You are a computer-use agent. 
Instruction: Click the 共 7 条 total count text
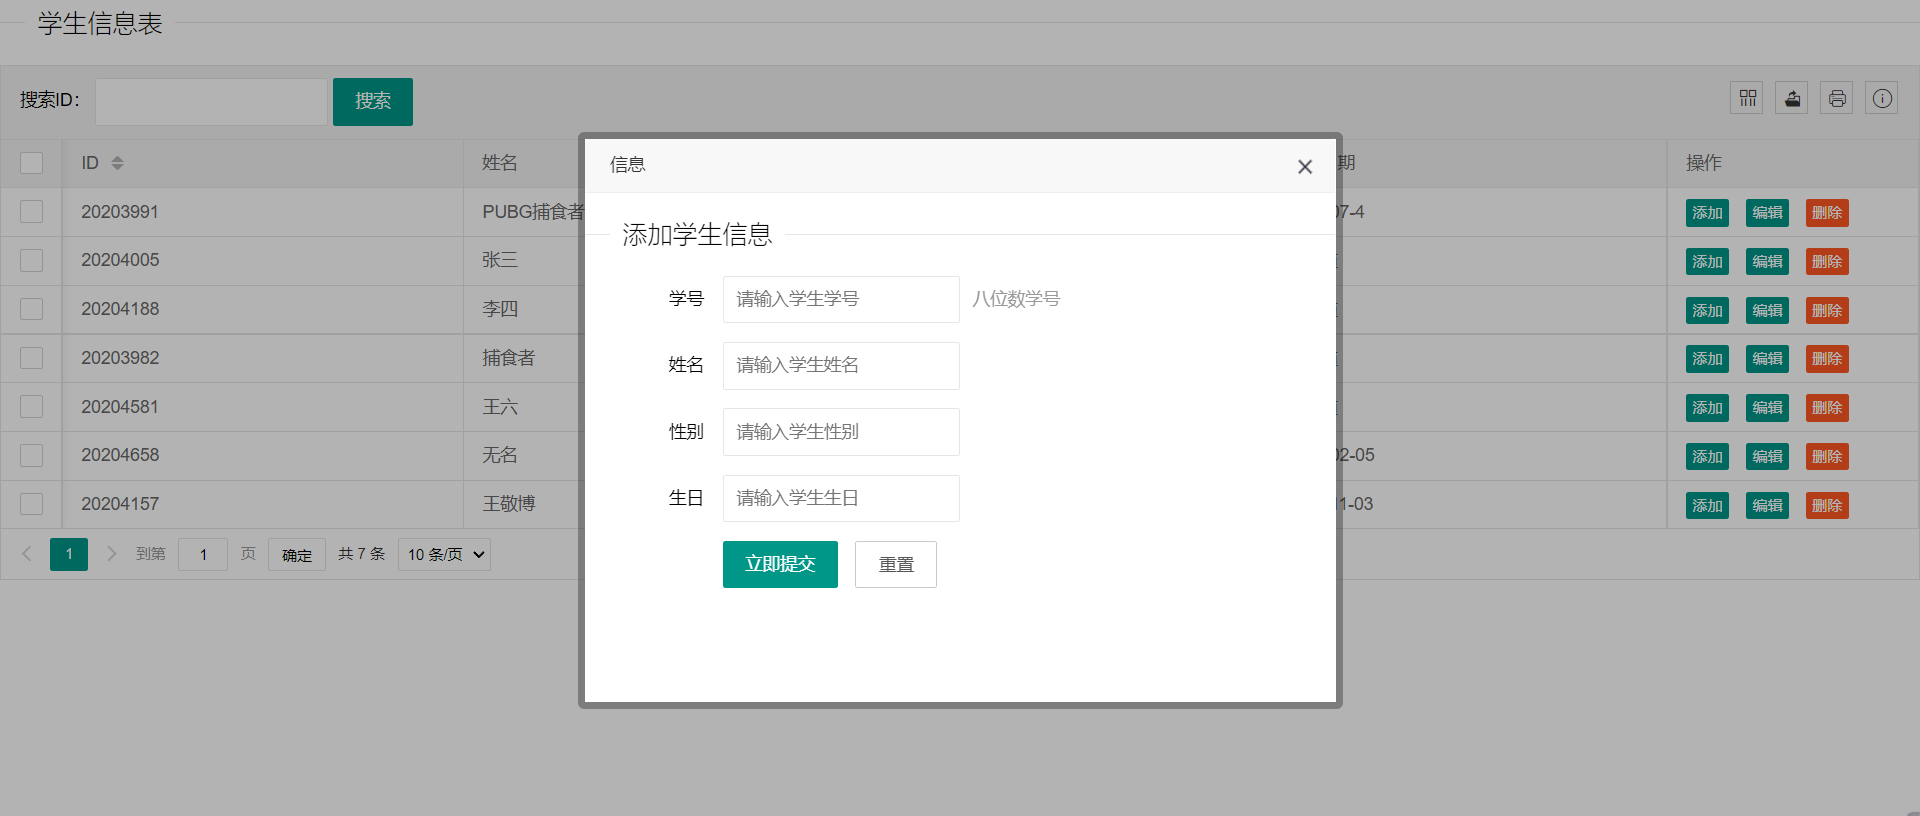pos(361,554)
